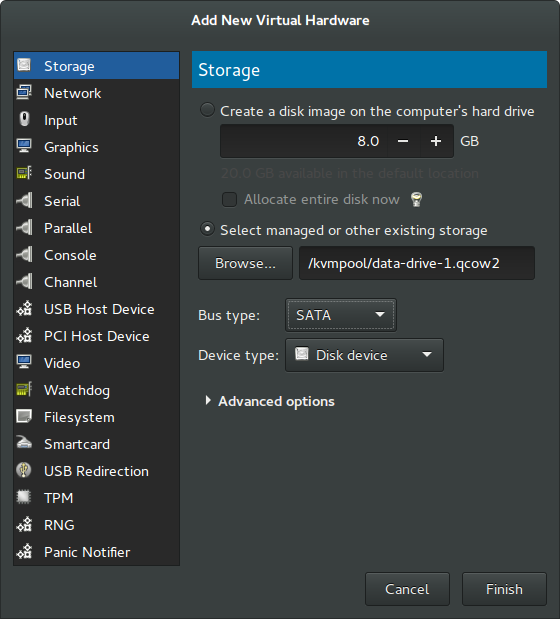Click the Cancel button
Viewport: 560px width, 619px height.
(x=407, y=589)
